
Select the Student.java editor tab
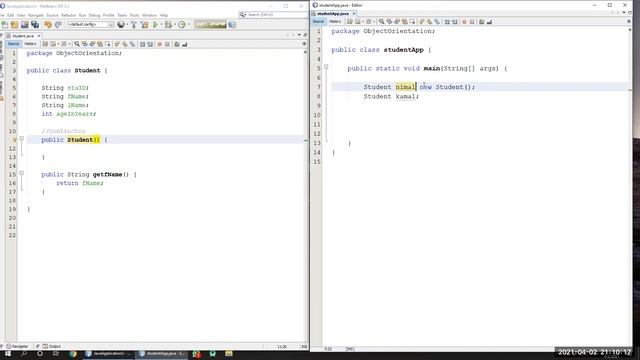point(22,36)
